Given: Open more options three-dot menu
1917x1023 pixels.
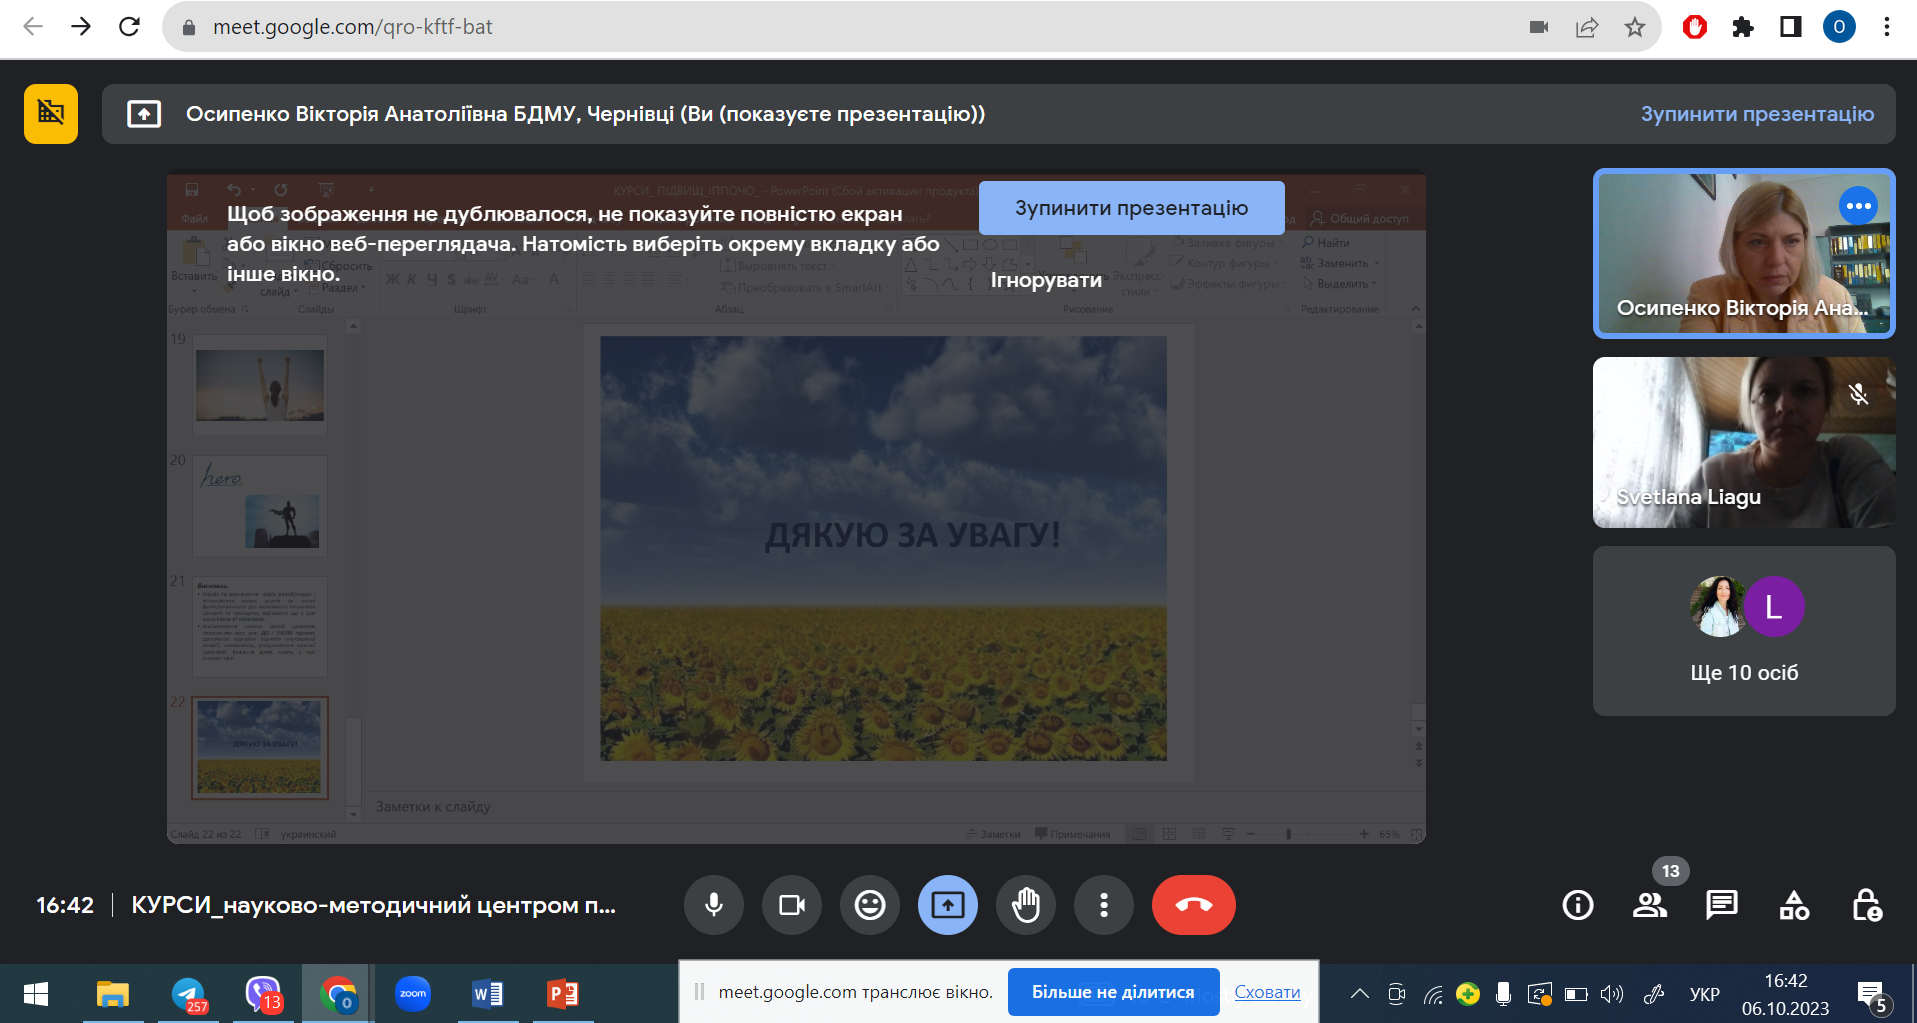Looking at the screenshot, I should pyautogui.click(x=1104, y=905).
